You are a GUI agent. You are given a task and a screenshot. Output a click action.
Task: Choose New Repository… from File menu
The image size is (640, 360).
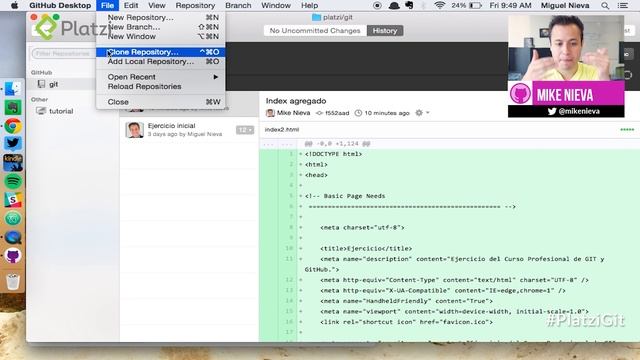(x=160, y=18)
